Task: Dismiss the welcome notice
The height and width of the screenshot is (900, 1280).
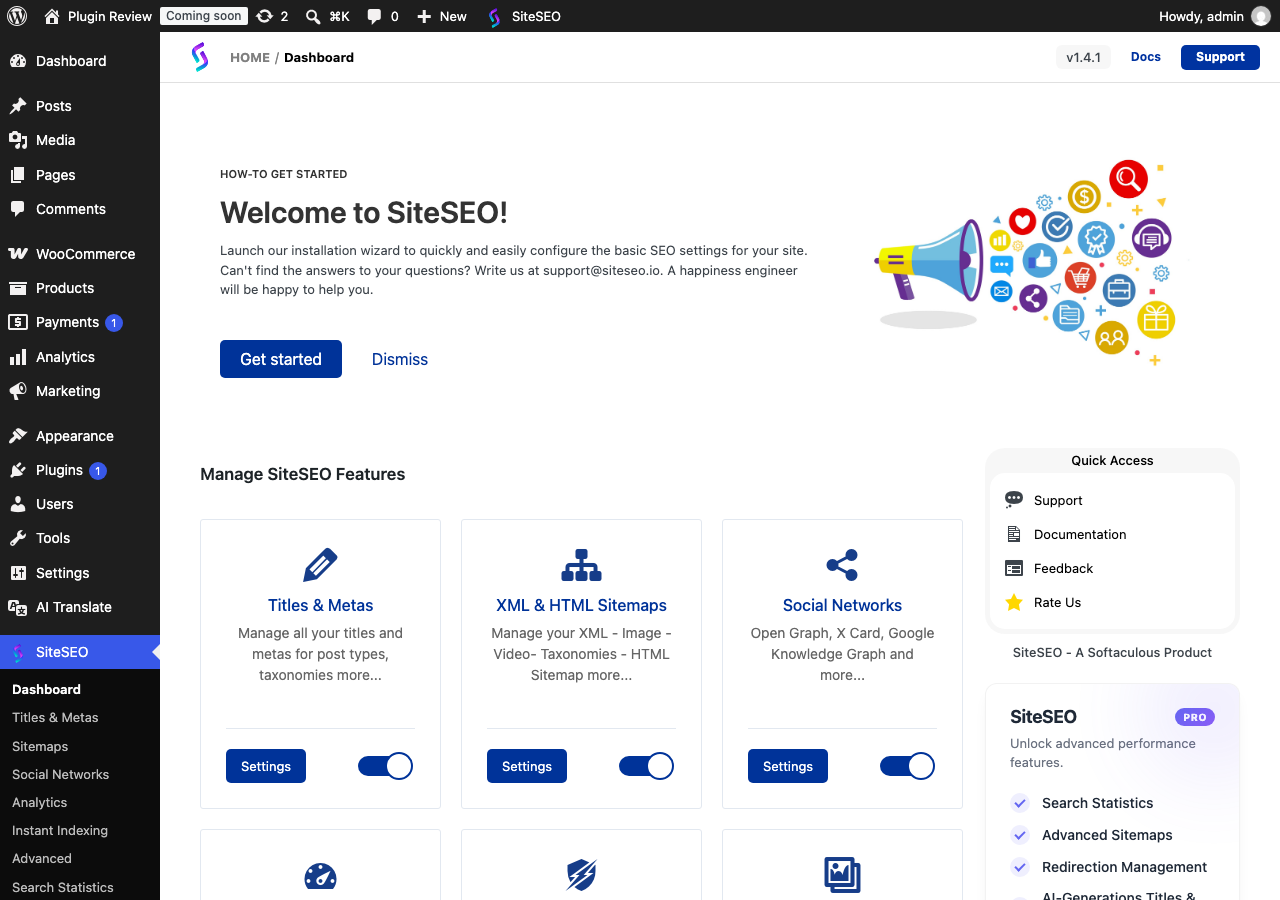Action: coord(400,359)
